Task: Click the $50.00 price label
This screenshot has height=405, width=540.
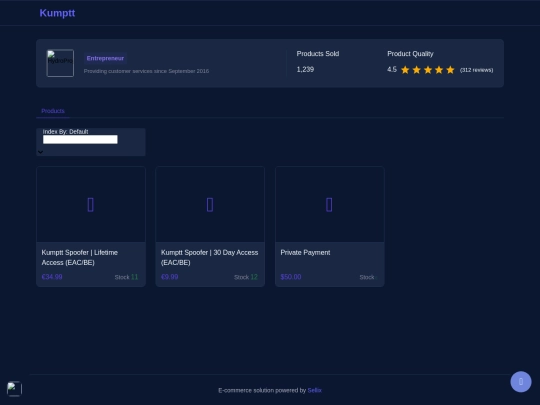Action: pos(291,277)
